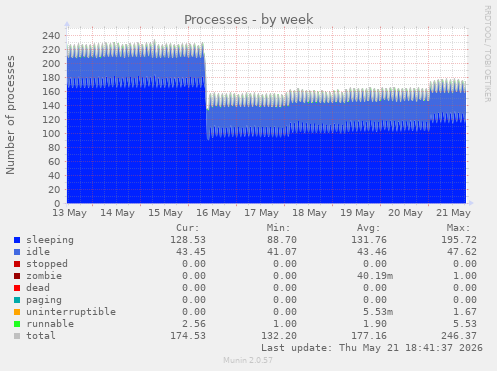
Task: Click the zombie legend color swatch
Action: (x=17, y=276)
